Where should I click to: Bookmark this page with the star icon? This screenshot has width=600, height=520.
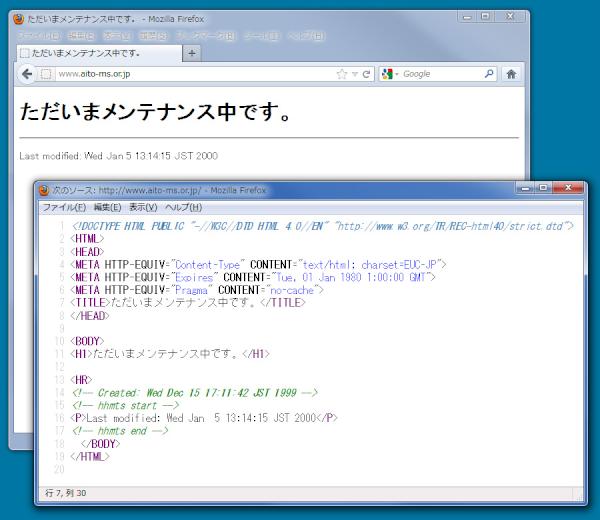click(342, 74)
